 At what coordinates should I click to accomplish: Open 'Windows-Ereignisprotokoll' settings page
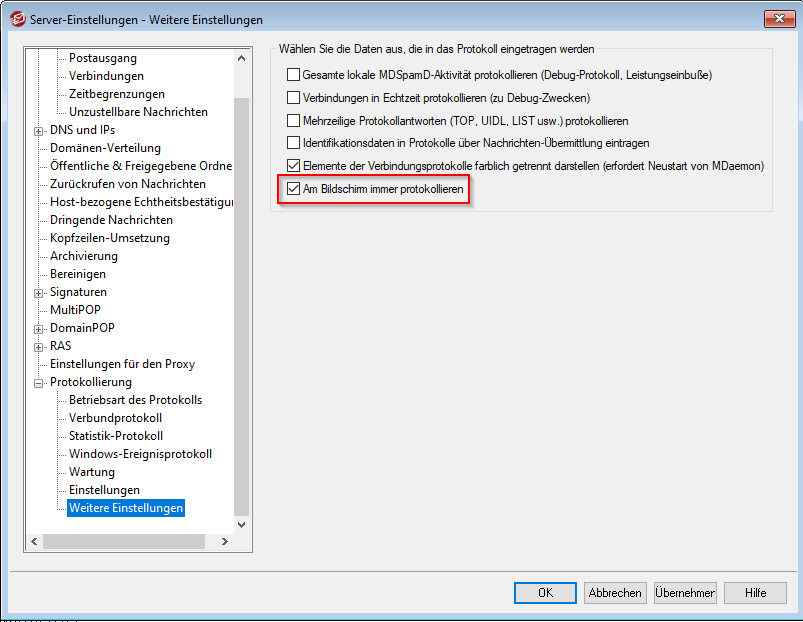140,454
